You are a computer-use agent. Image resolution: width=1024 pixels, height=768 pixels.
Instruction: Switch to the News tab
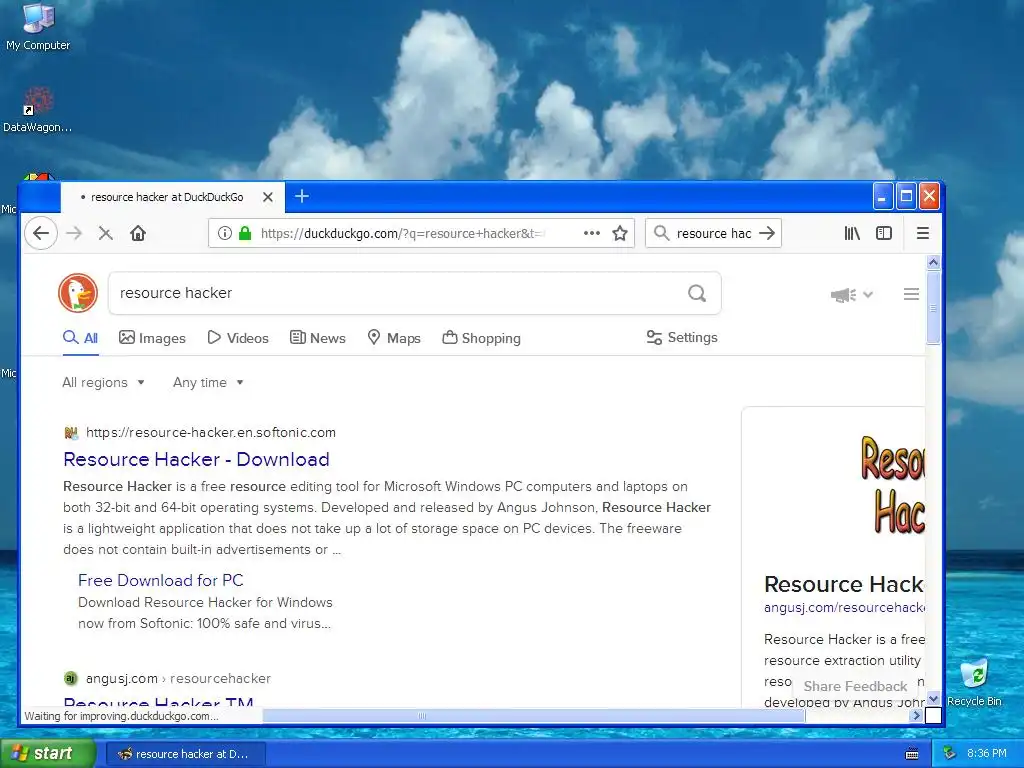coord(317,338)
